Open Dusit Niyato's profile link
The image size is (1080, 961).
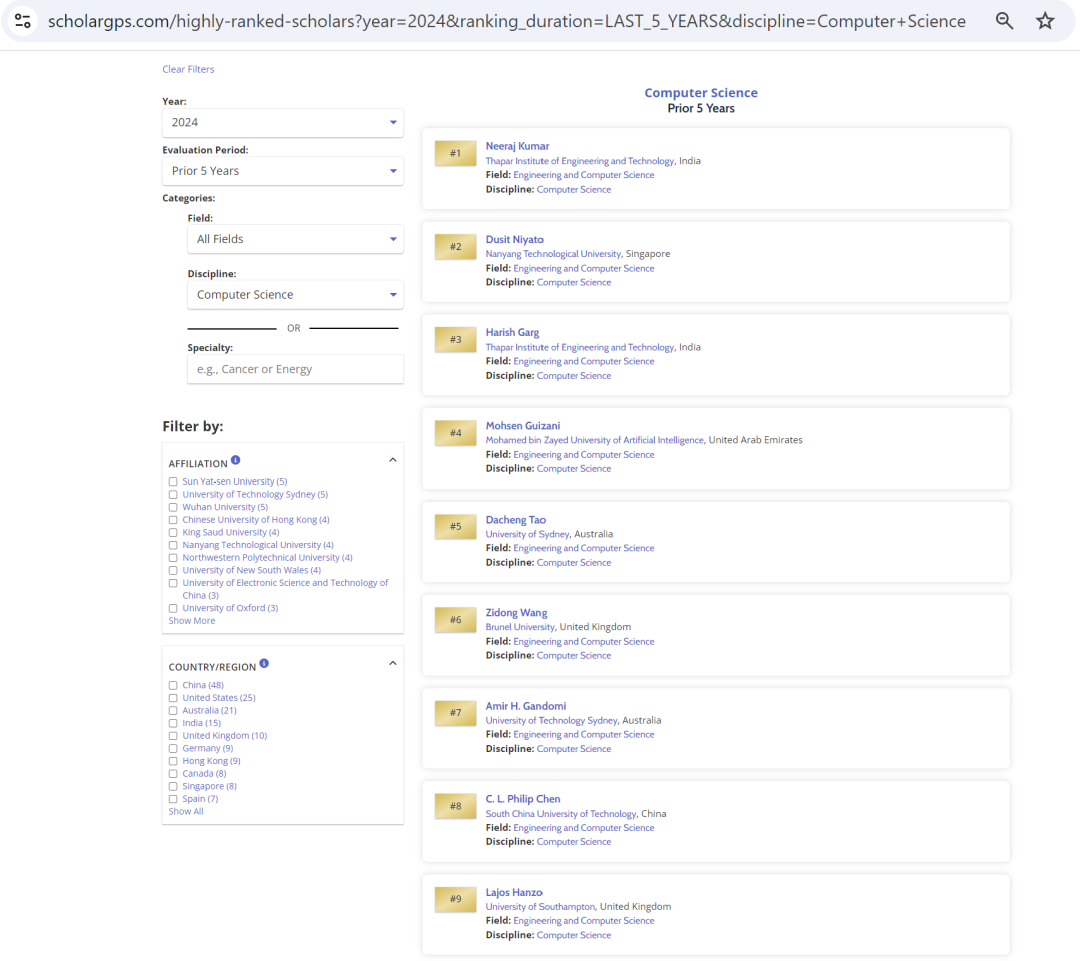click(515, 239)
